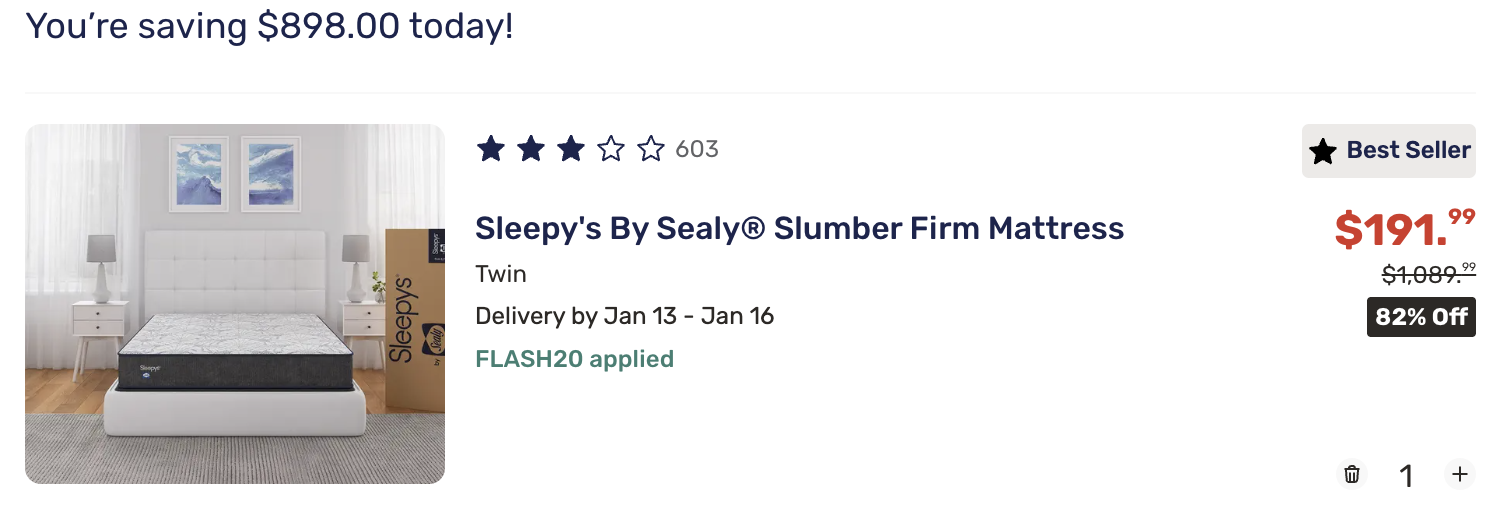This screenshot has height=508, width=1492.
Task: Click the Best Seller badge label
Action: click(1408, 150)
